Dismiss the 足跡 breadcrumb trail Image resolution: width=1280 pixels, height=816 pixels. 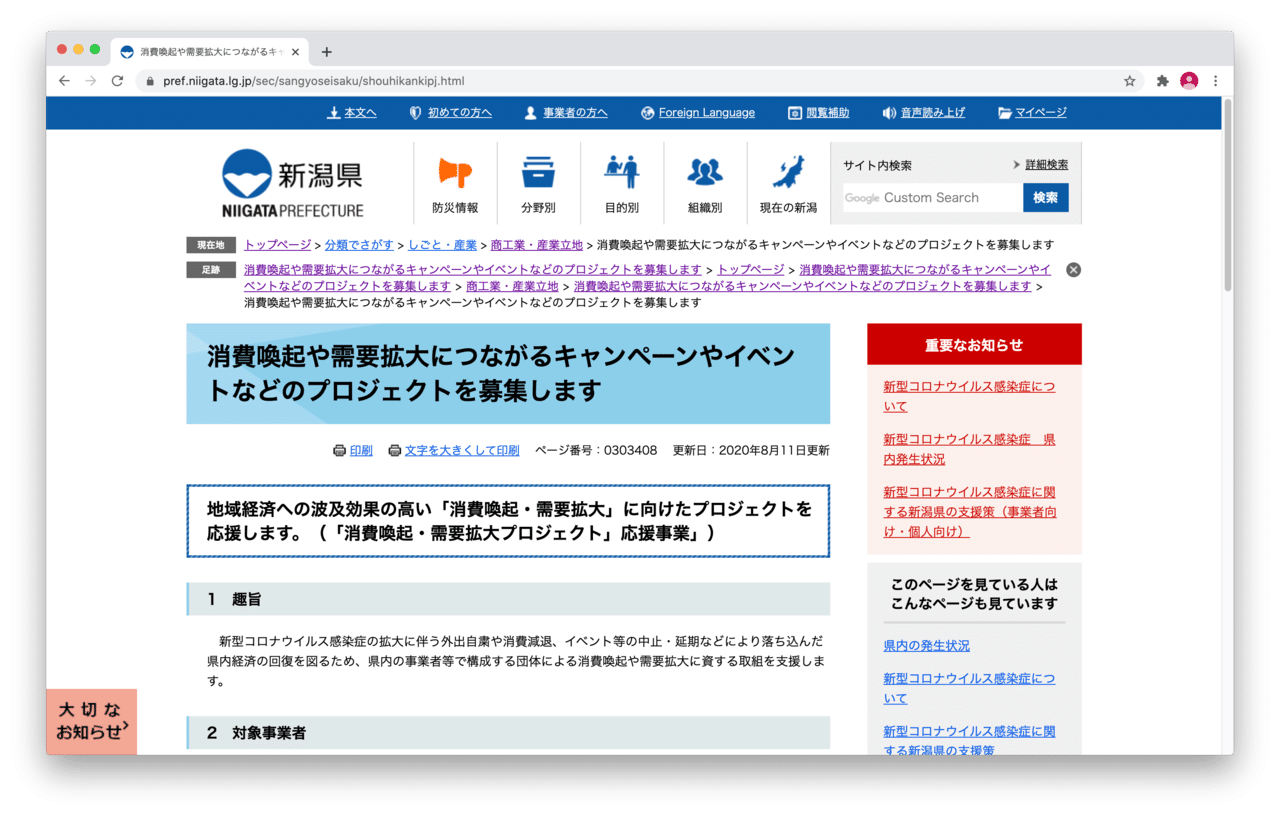coord(1072,269)
